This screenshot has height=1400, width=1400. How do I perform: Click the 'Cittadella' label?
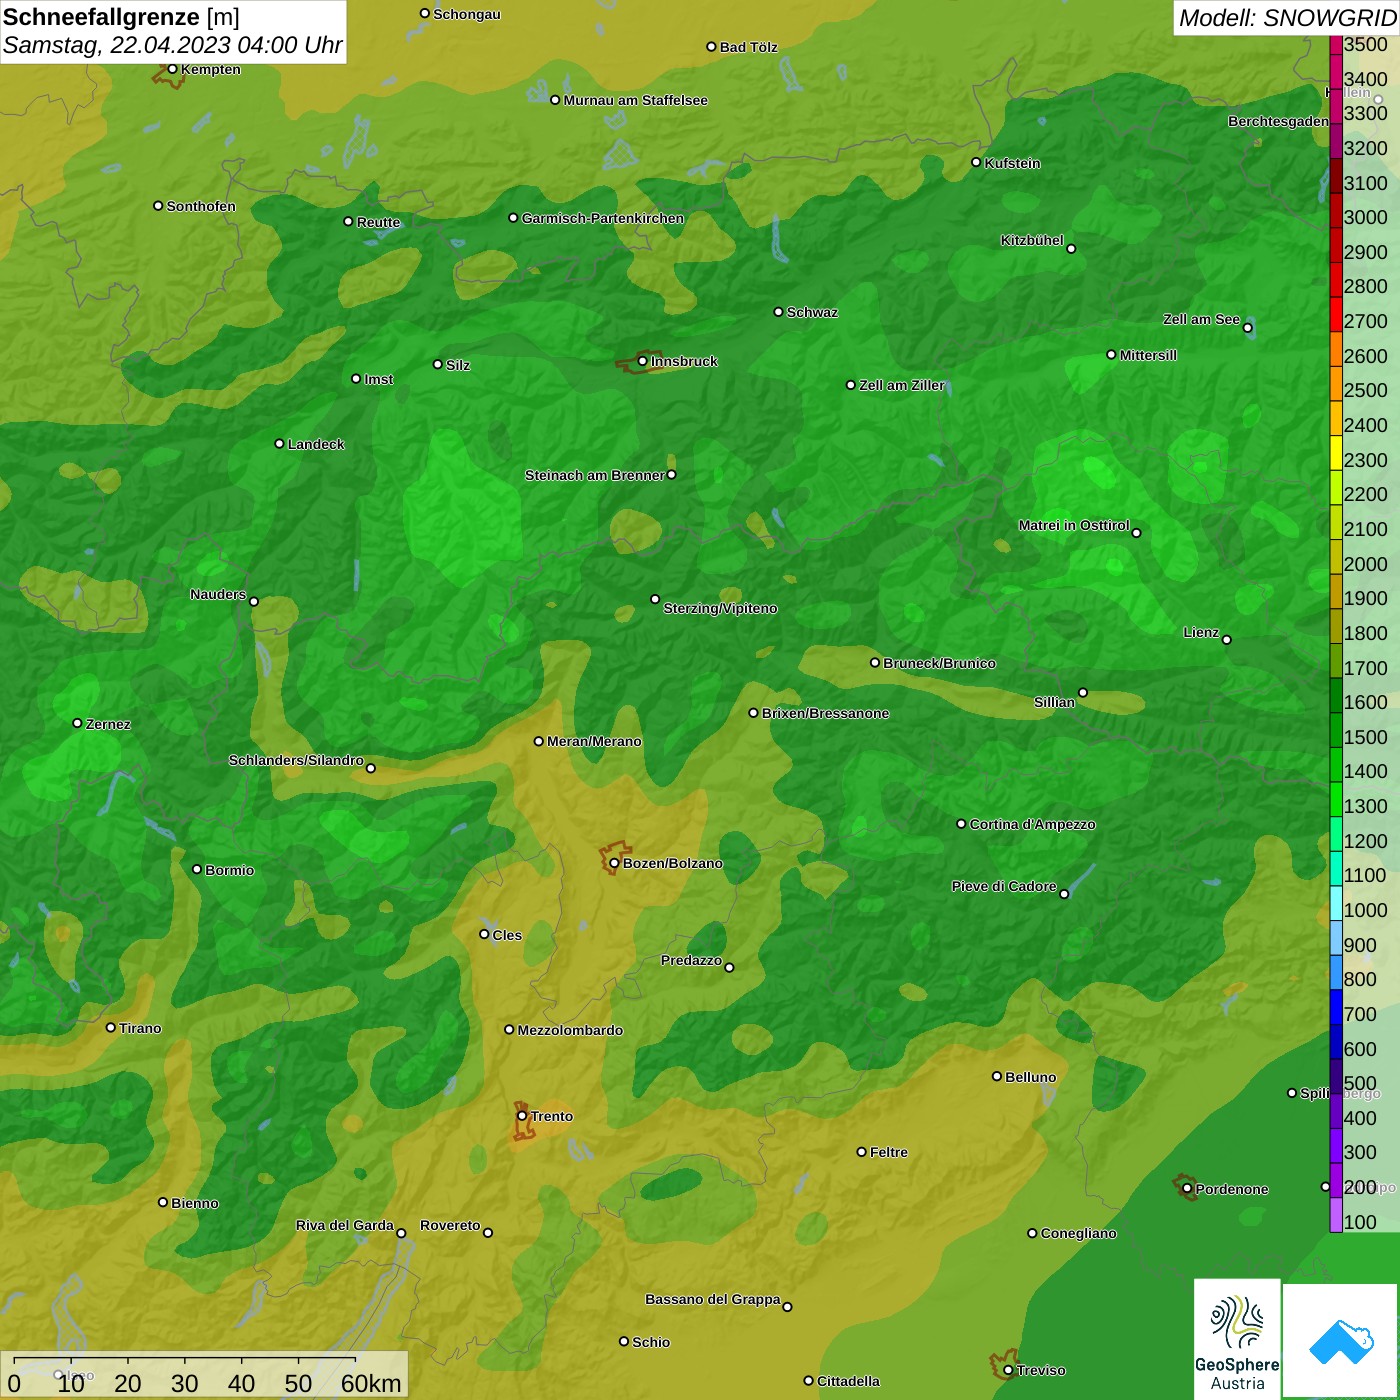(x=848, y=1381)
